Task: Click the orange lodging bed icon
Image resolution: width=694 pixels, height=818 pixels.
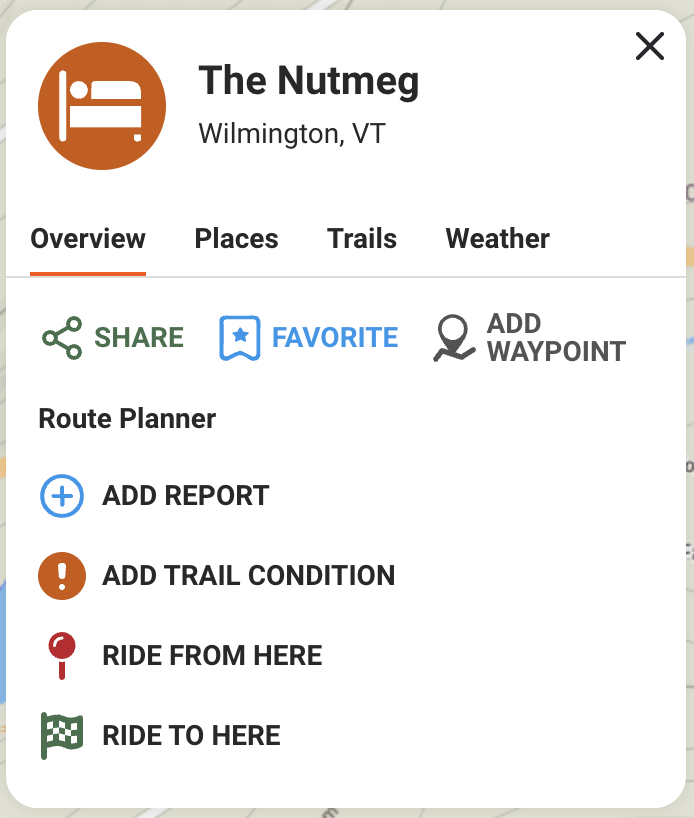Action: (x=101, y=105)
